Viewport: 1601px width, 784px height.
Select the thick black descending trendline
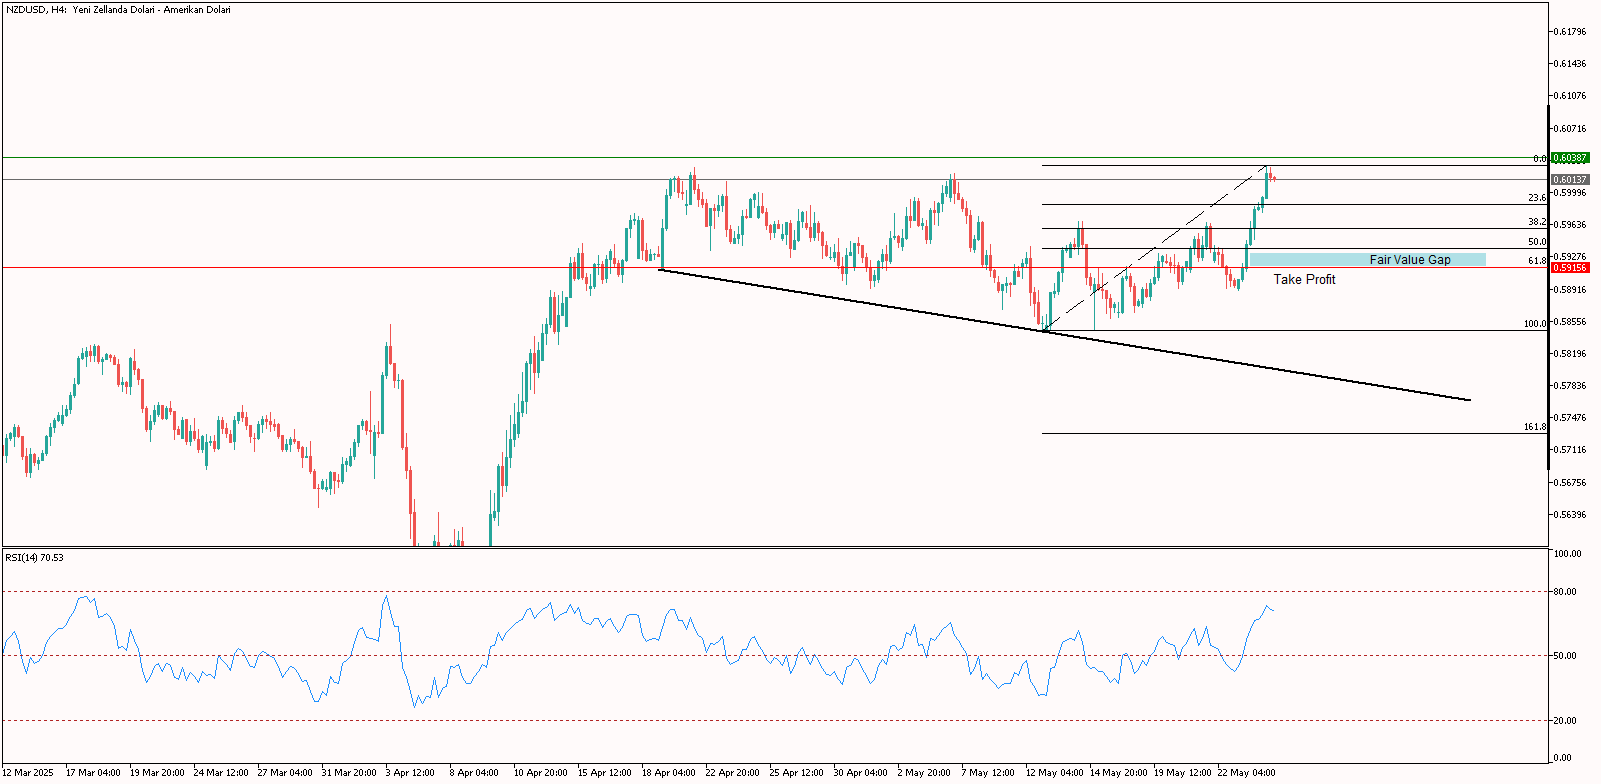[1065, 334]
